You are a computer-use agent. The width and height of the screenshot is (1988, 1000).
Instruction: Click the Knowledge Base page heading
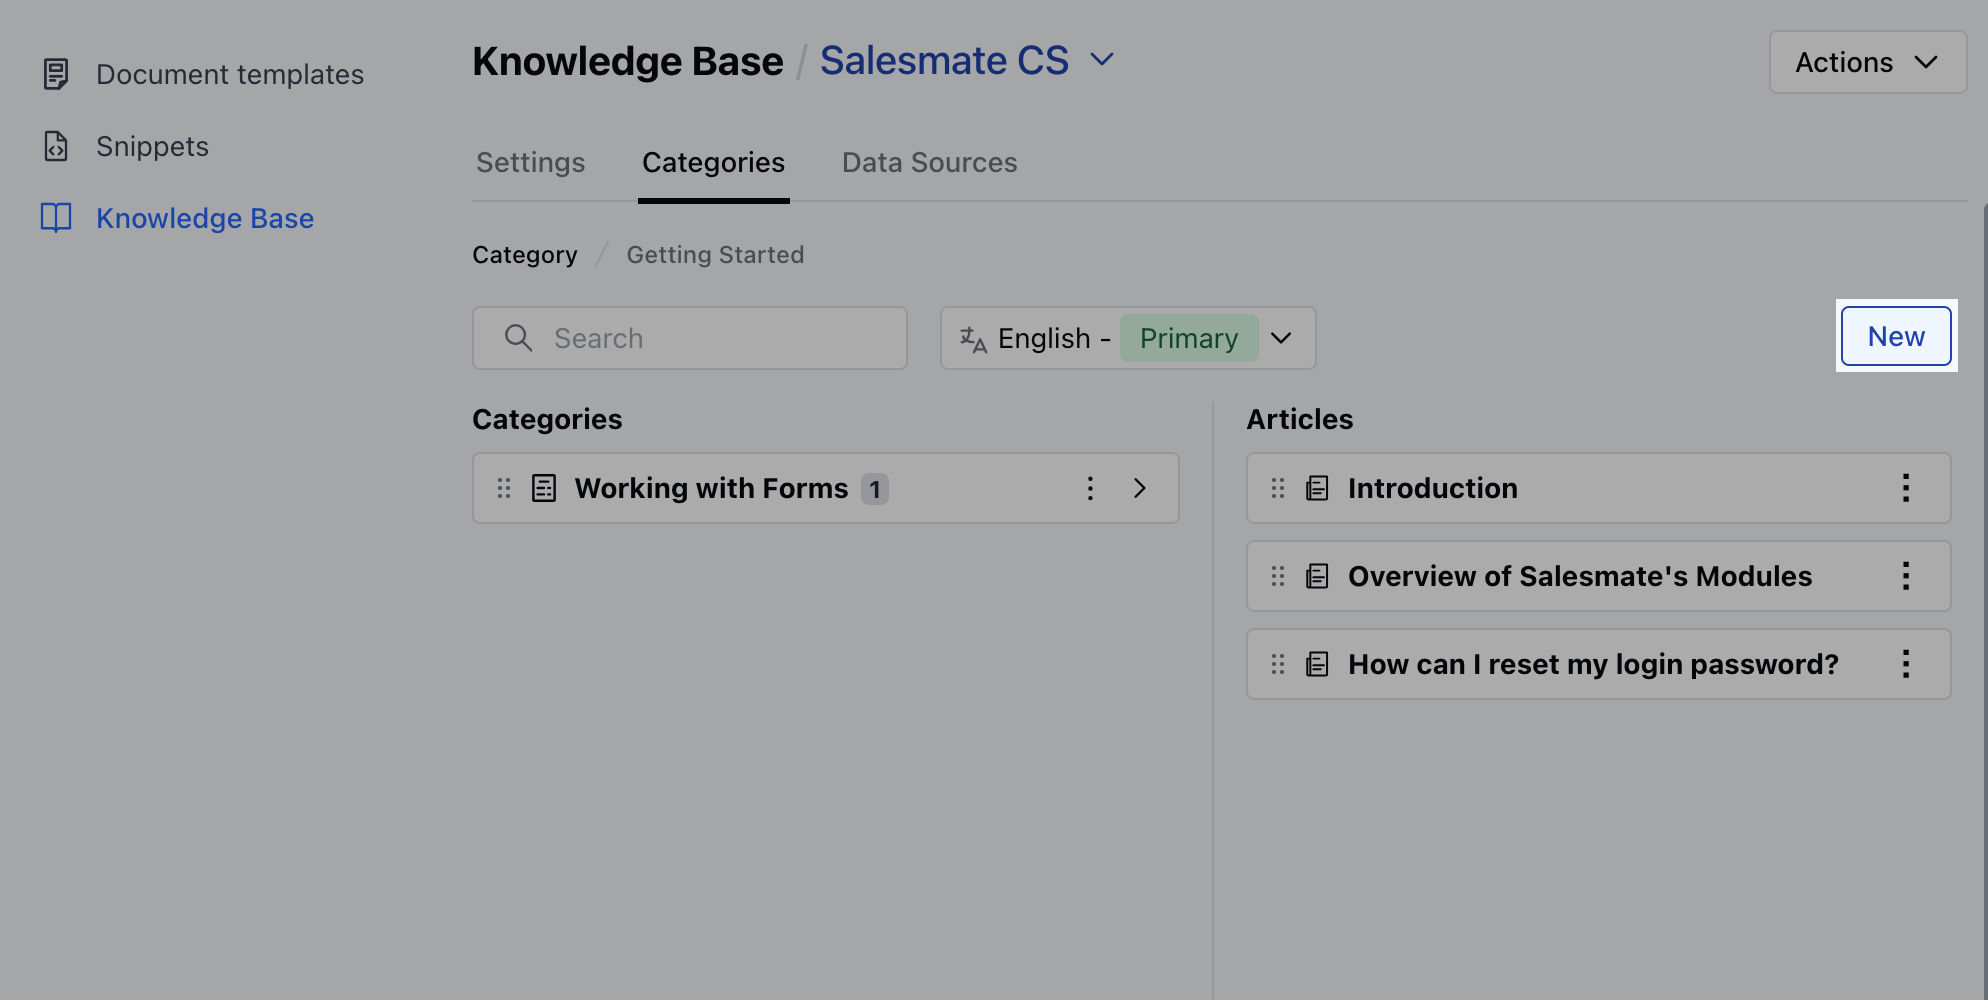coord(628,61)
